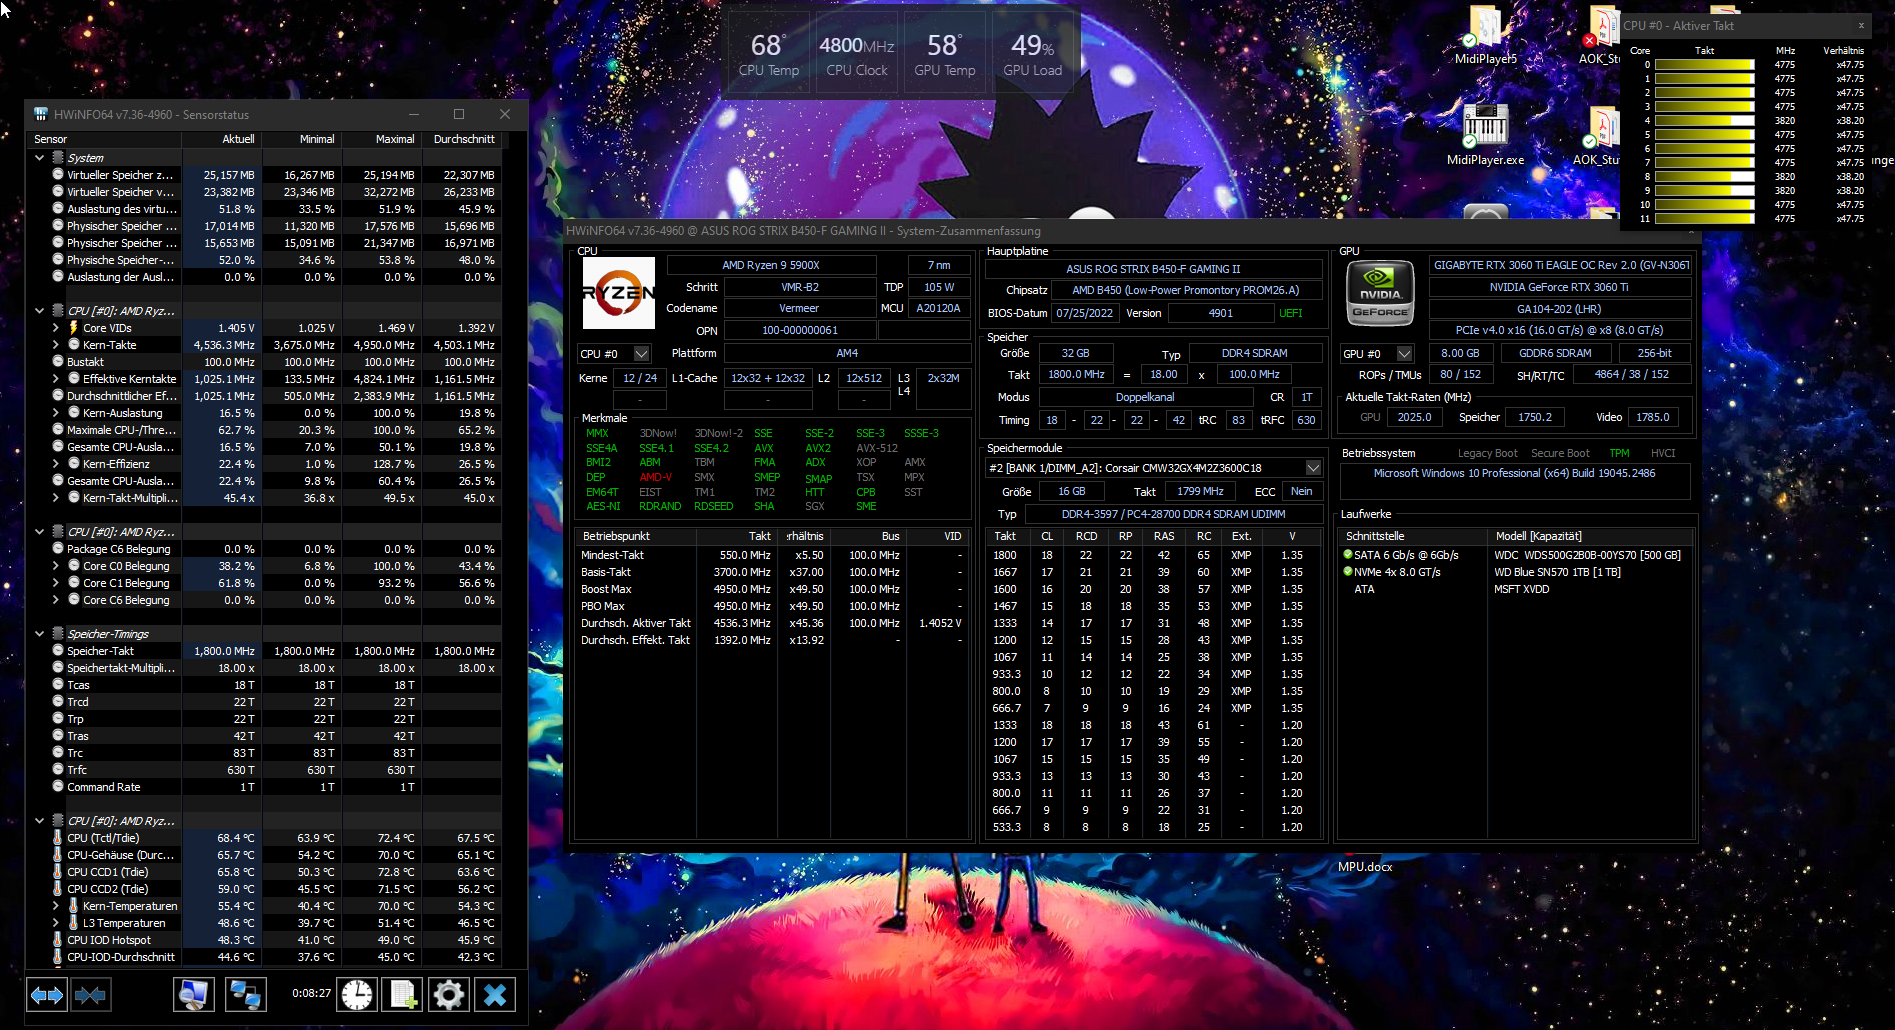The image size is (1895, 1030).
Task: Select the AOK PDF folder with green check badge
Action: pos(1602,127)
